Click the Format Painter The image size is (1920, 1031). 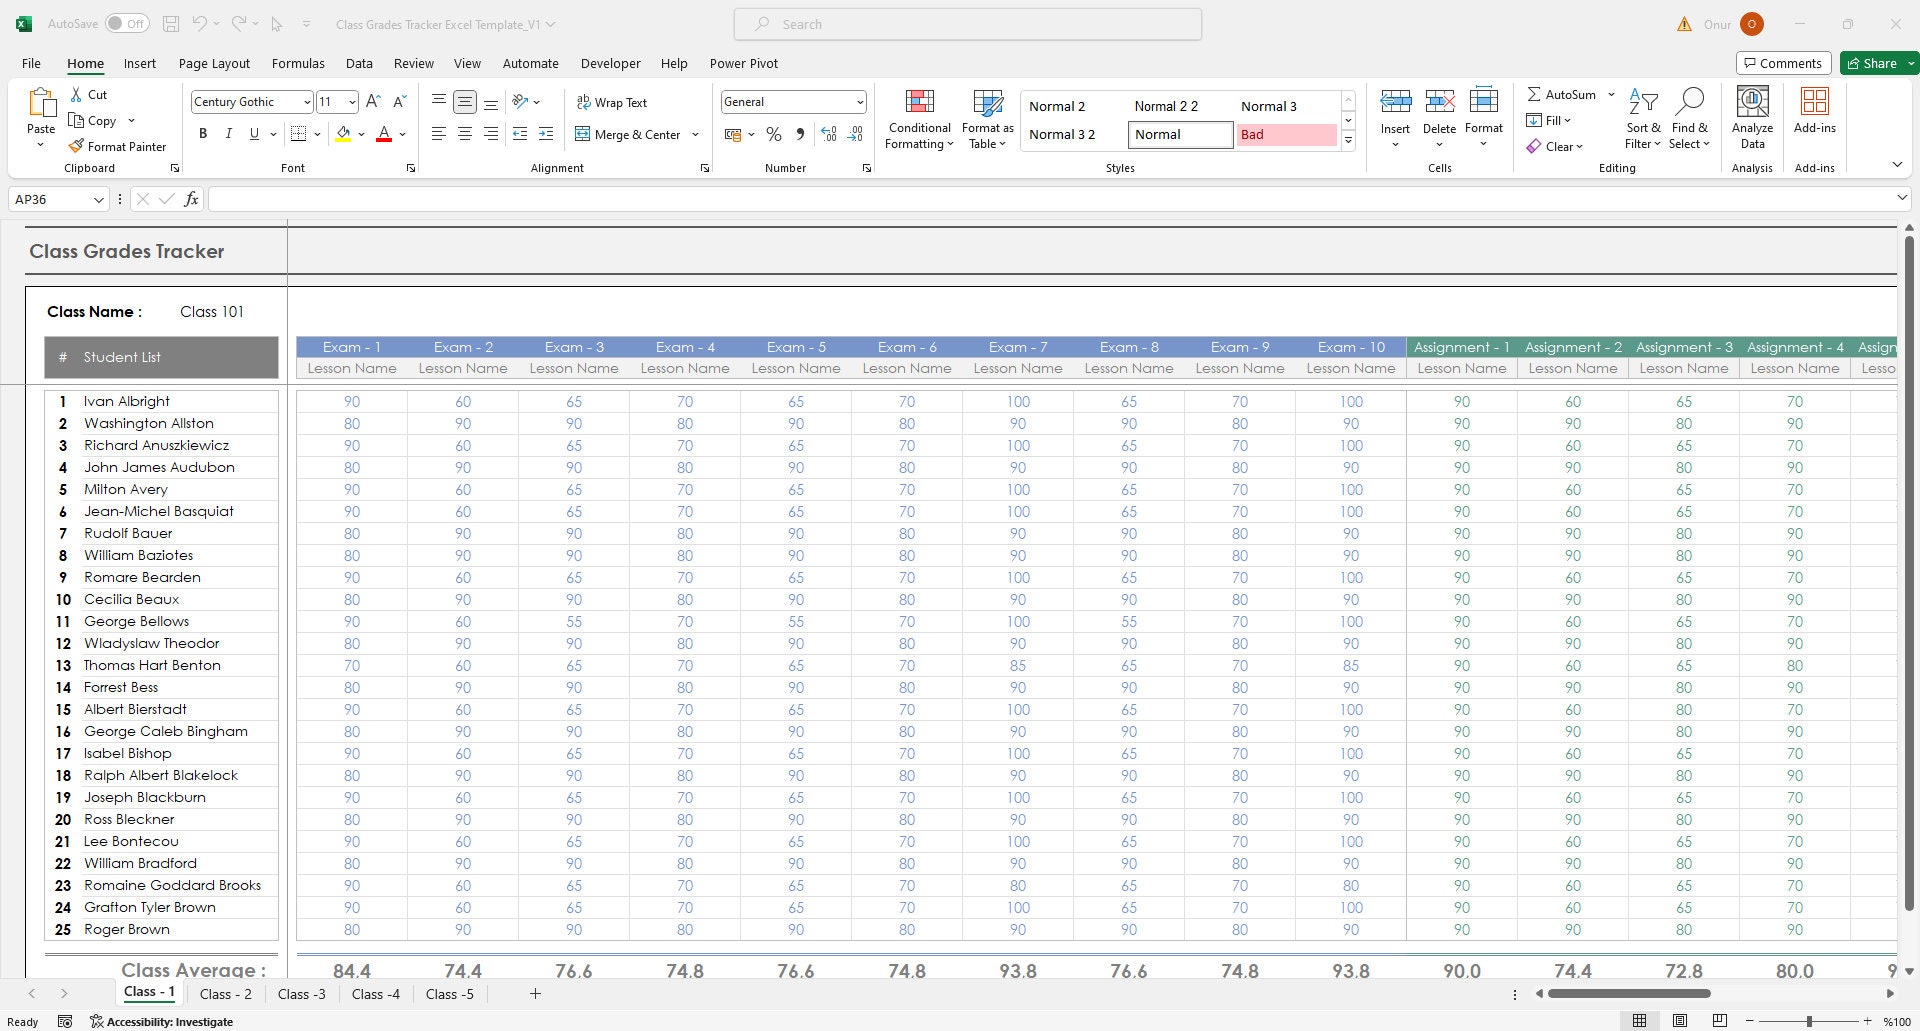[x=118, y=146]
